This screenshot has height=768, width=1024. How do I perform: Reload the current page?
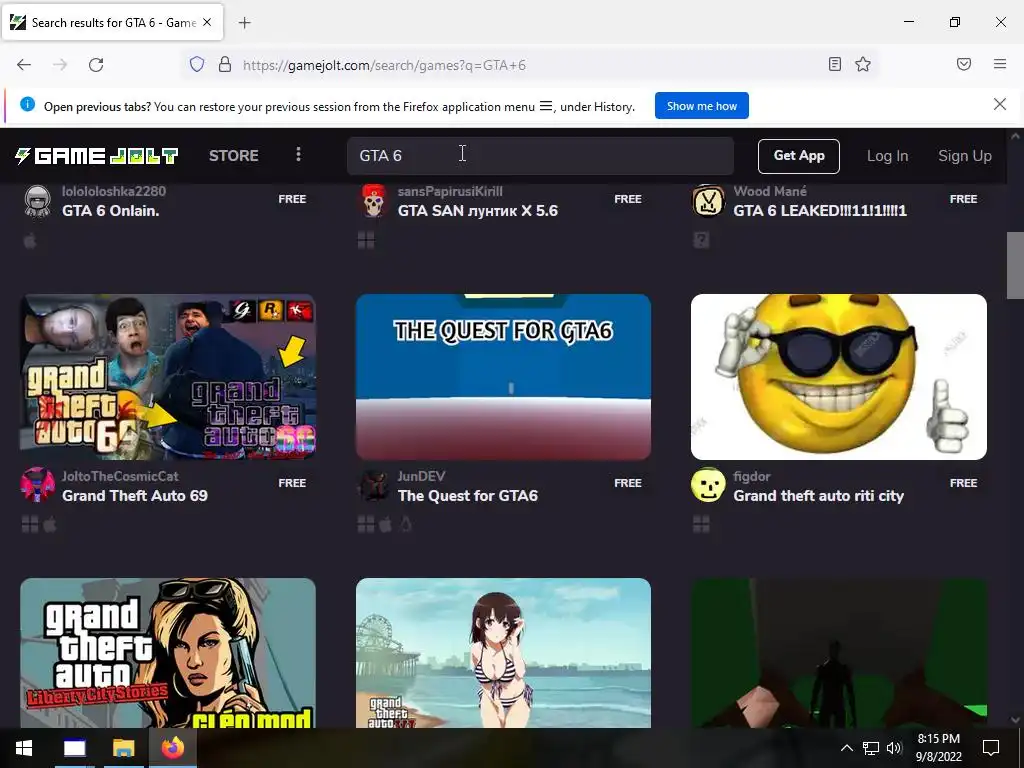[96, 65]
